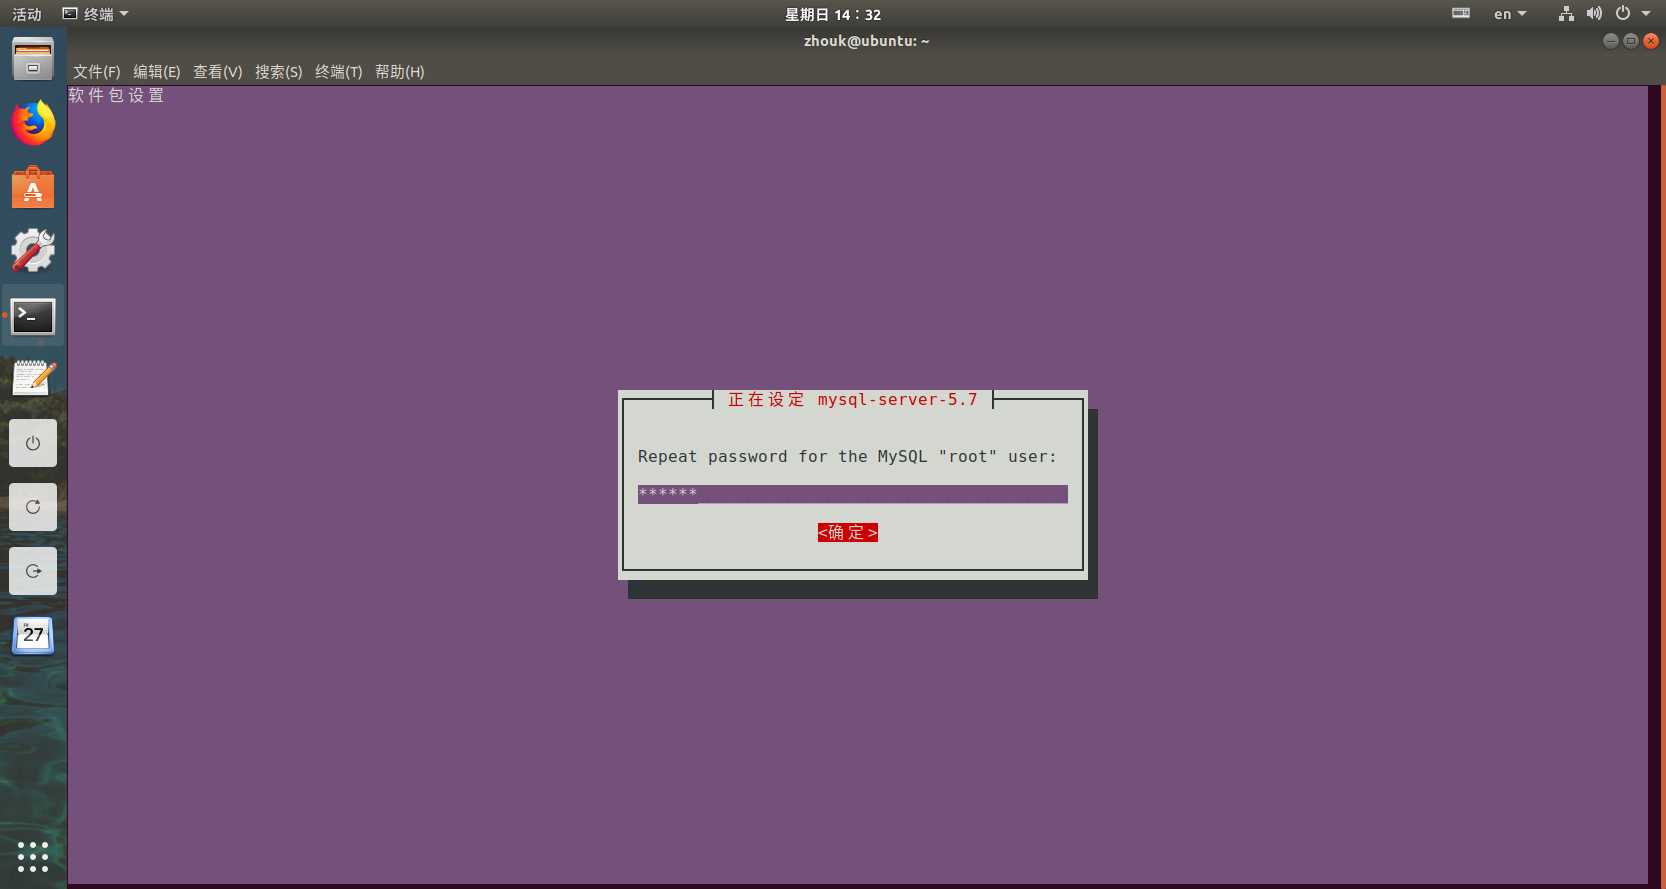
Task: Confirm with the <确定> button
Action: tap(848, 533)
